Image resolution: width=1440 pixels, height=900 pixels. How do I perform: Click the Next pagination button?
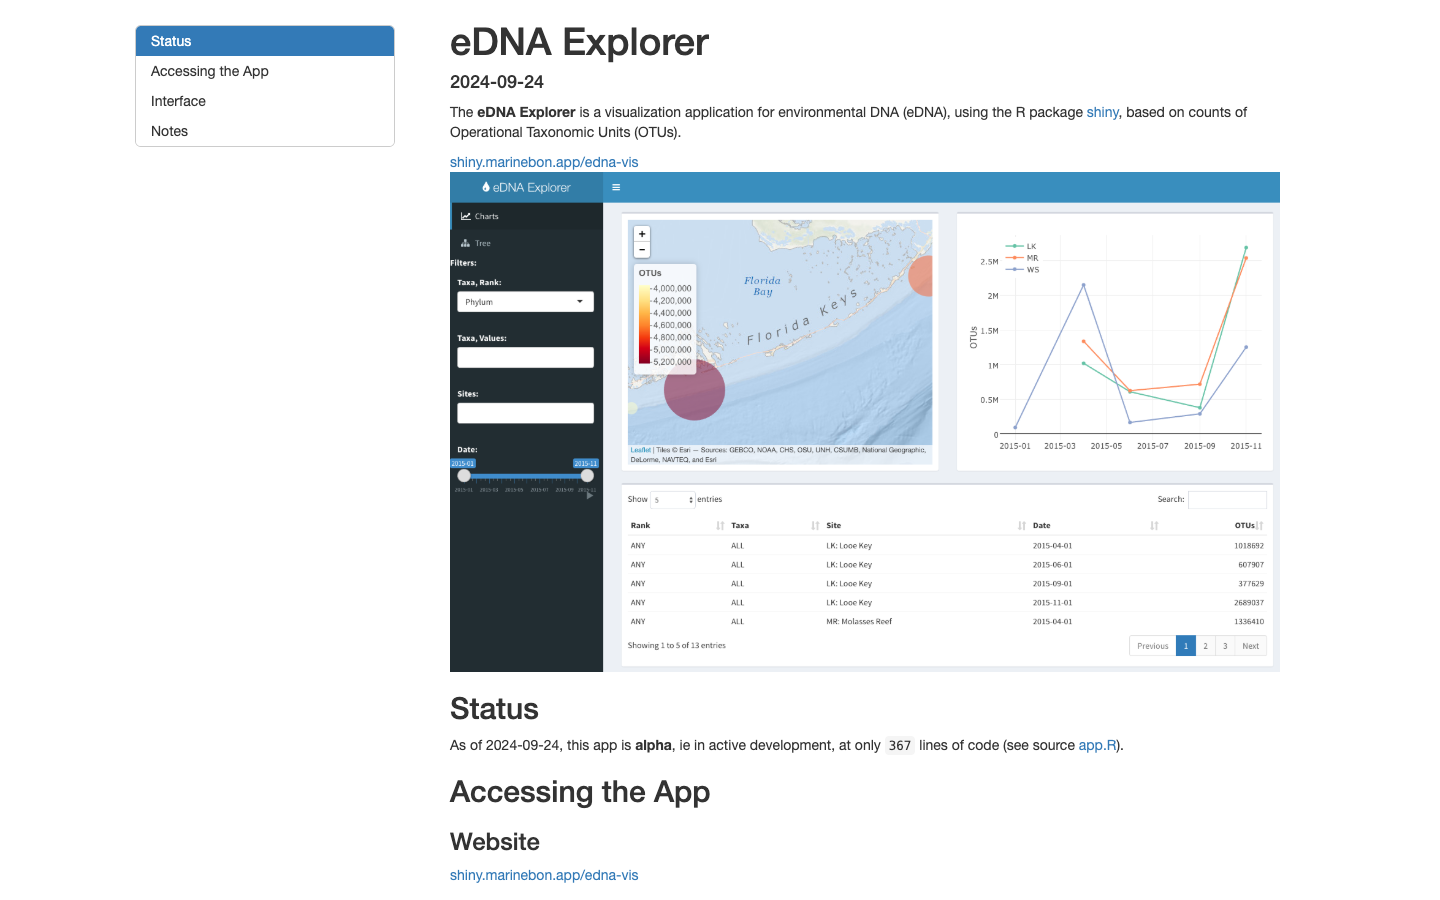point(1251,646)
